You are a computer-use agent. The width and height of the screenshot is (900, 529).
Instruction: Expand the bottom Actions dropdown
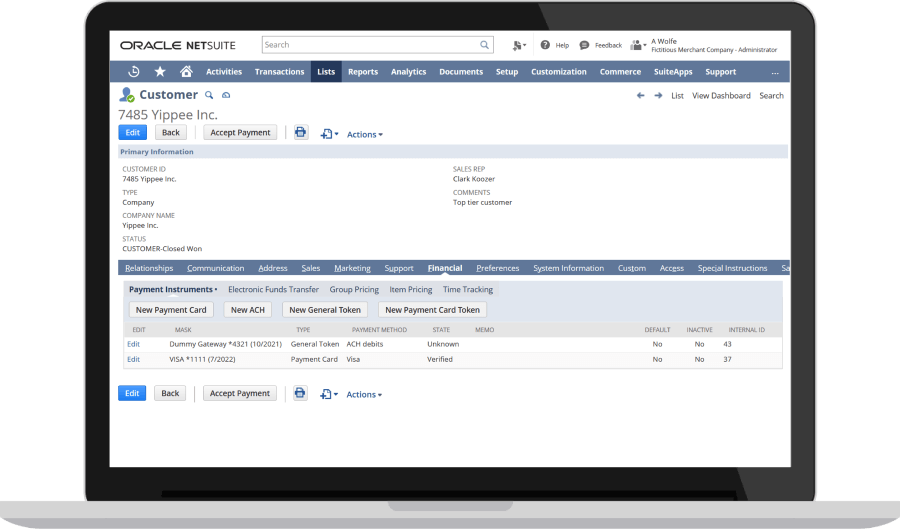click(364, 395)
